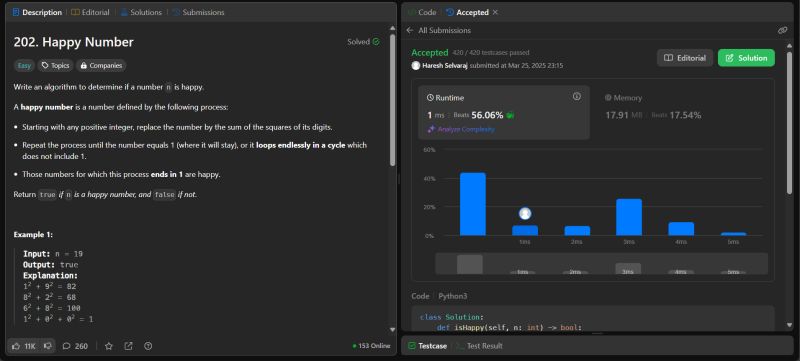Close the Accepted tab
800x361 pixels.
coord(495,12)
